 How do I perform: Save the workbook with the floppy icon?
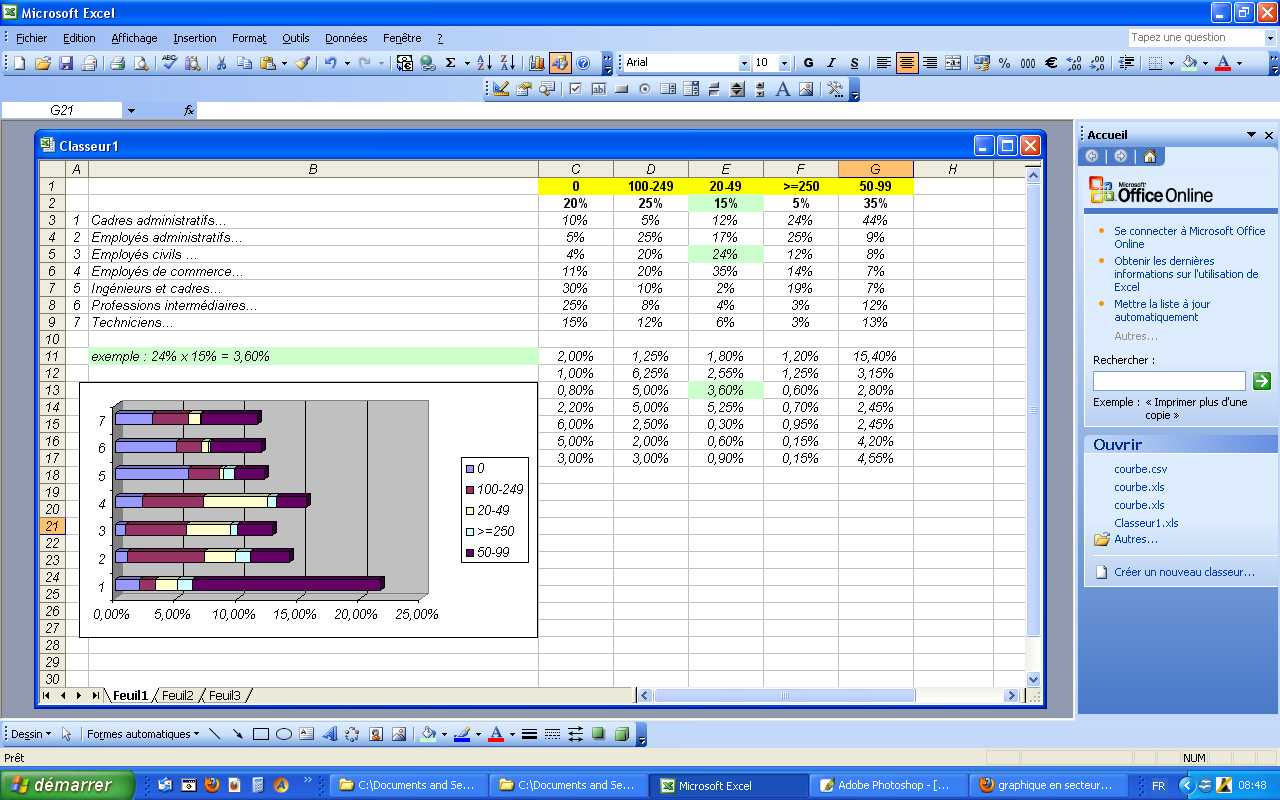point(66,63)
